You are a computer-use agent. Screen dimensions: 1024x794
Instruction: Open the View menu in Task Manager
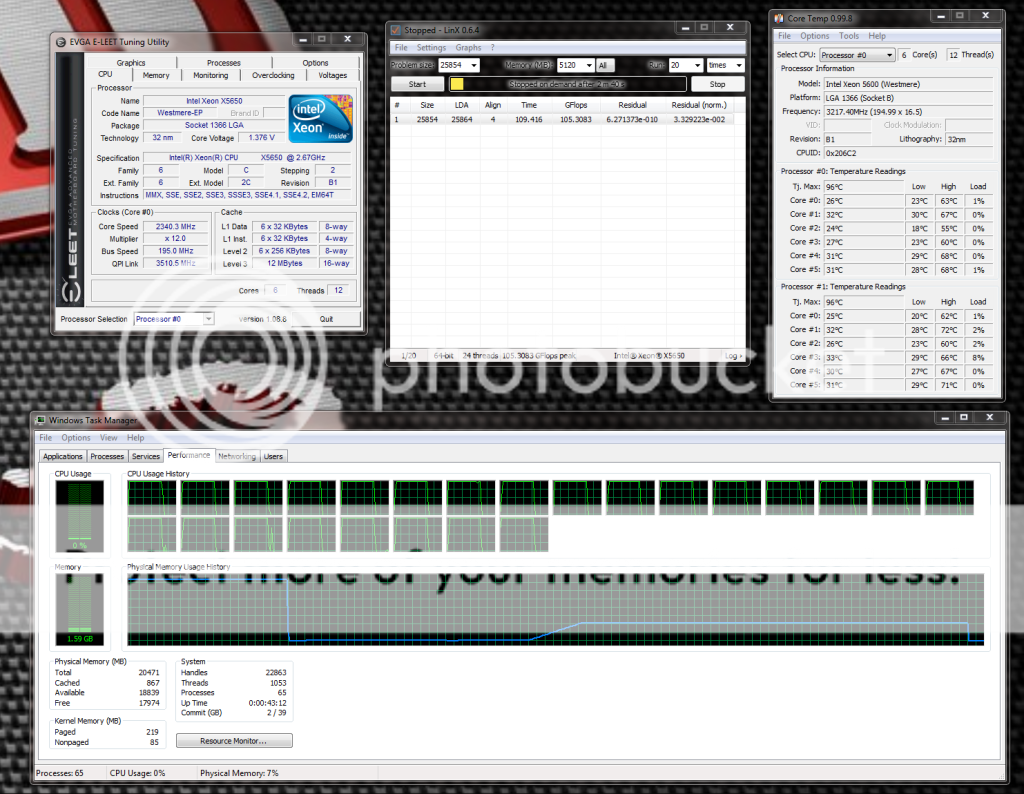pyautogui.click(x=108, y=437)
